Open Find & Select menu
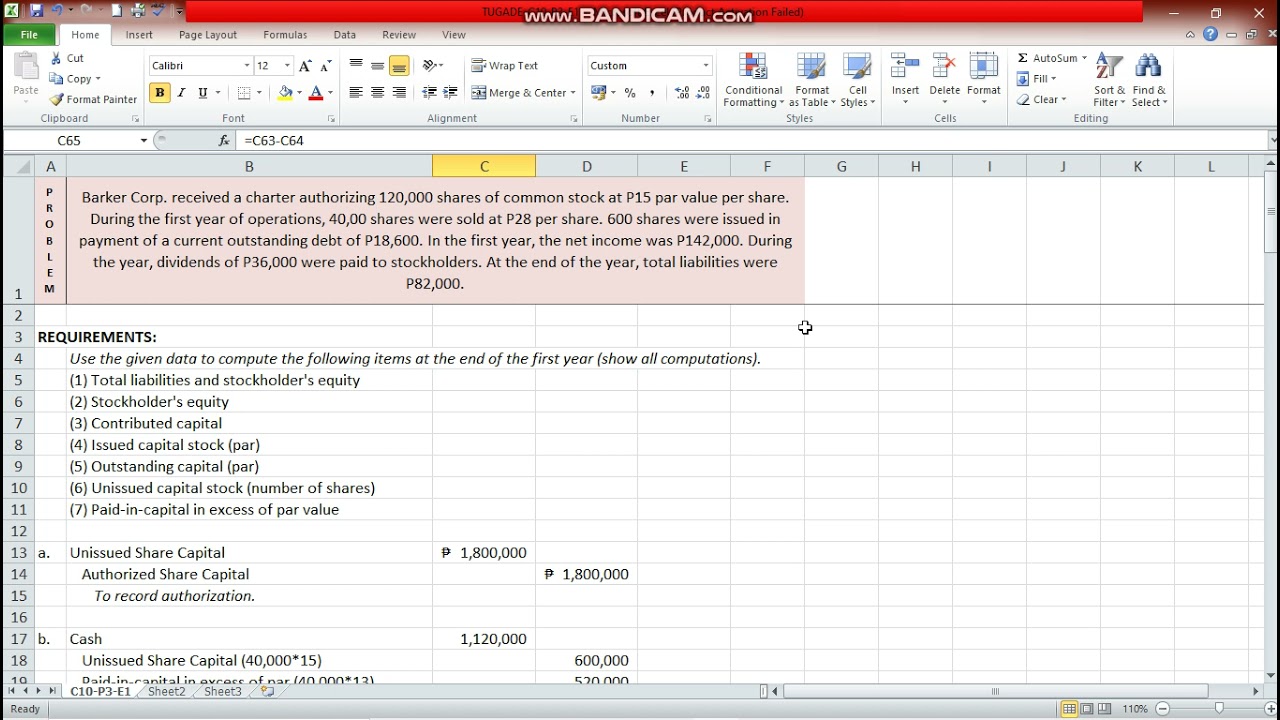Viewport: 1280px width, 720px height. (x=1149, y=80)
